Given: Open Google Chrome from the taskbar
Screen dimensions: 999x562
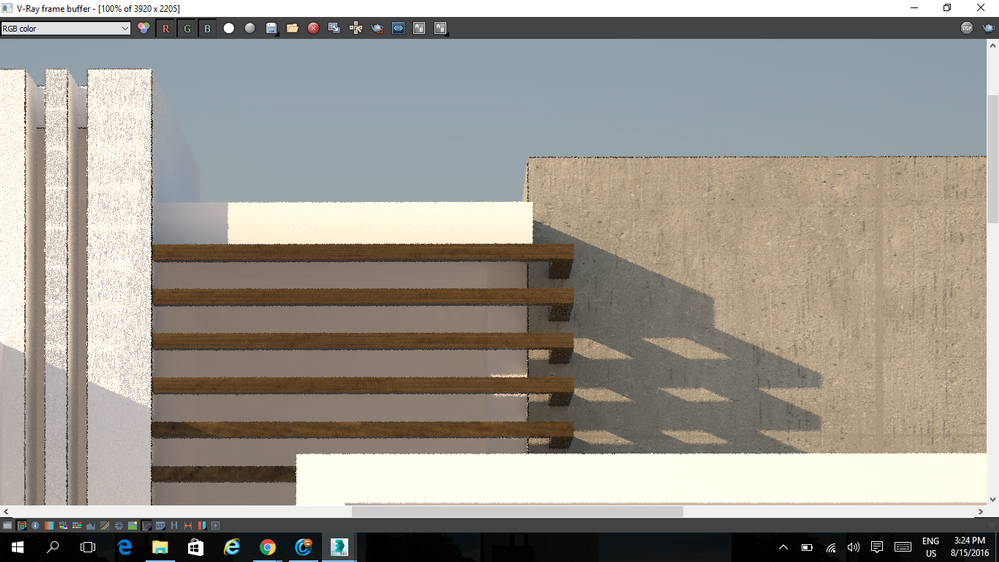Looking at the screenshot, I should 268,547.
